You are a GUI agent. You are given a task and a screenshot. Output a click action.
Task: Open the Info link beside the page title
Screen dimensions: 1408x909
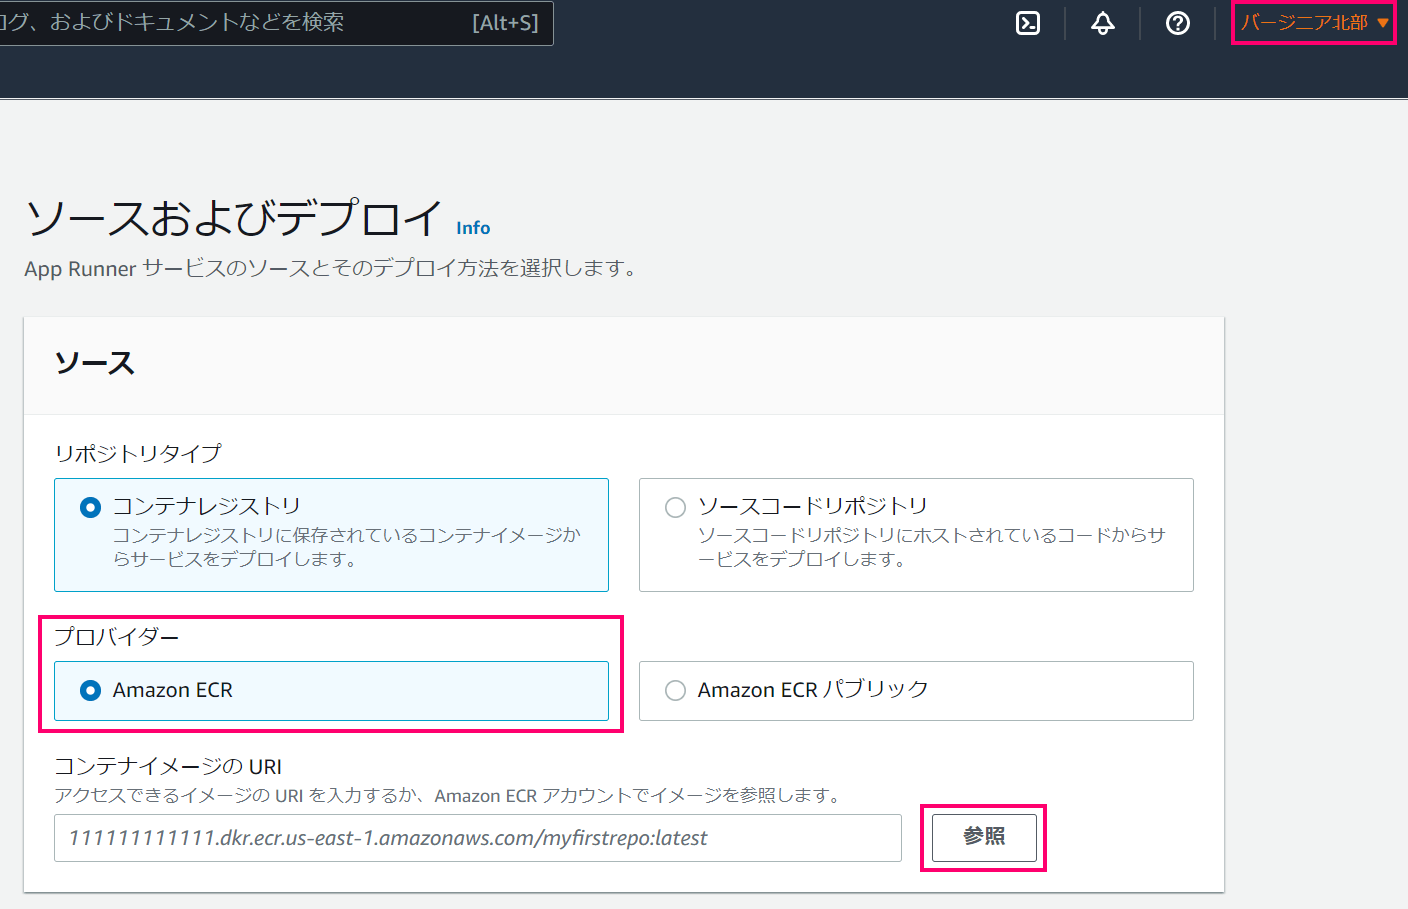point(473,228)
